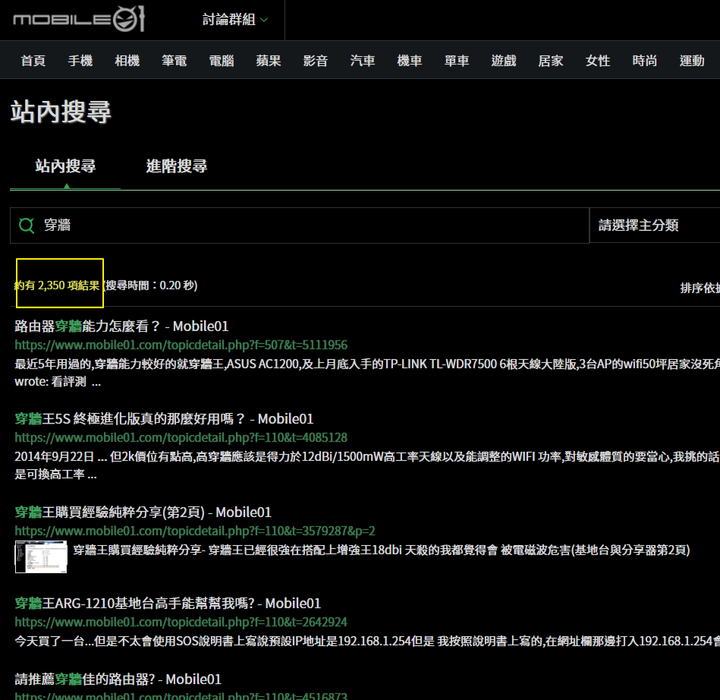Open the 機車 nav section
720x700 pixels.
(410, 60)
